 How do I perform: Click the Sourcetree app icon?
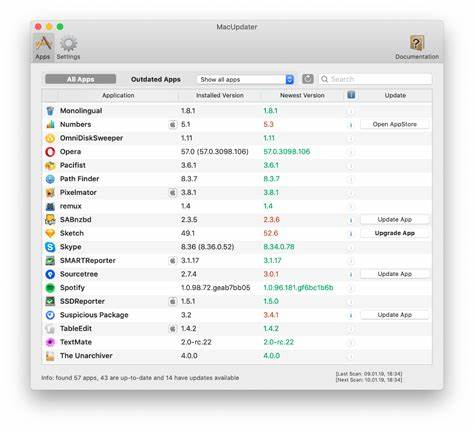50,274
